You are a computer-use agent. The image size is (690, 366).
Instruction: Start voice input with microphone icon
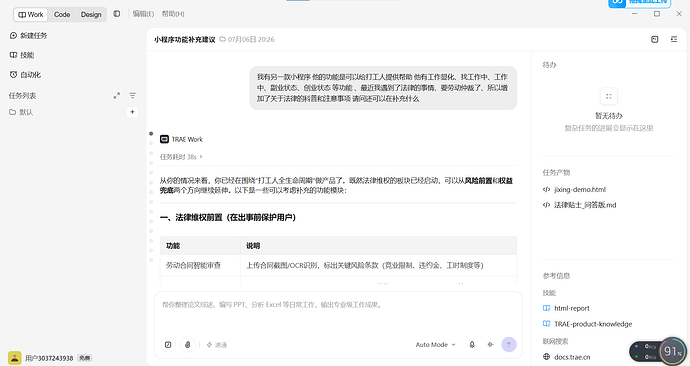pyautogui.click(x=472, y=345)
